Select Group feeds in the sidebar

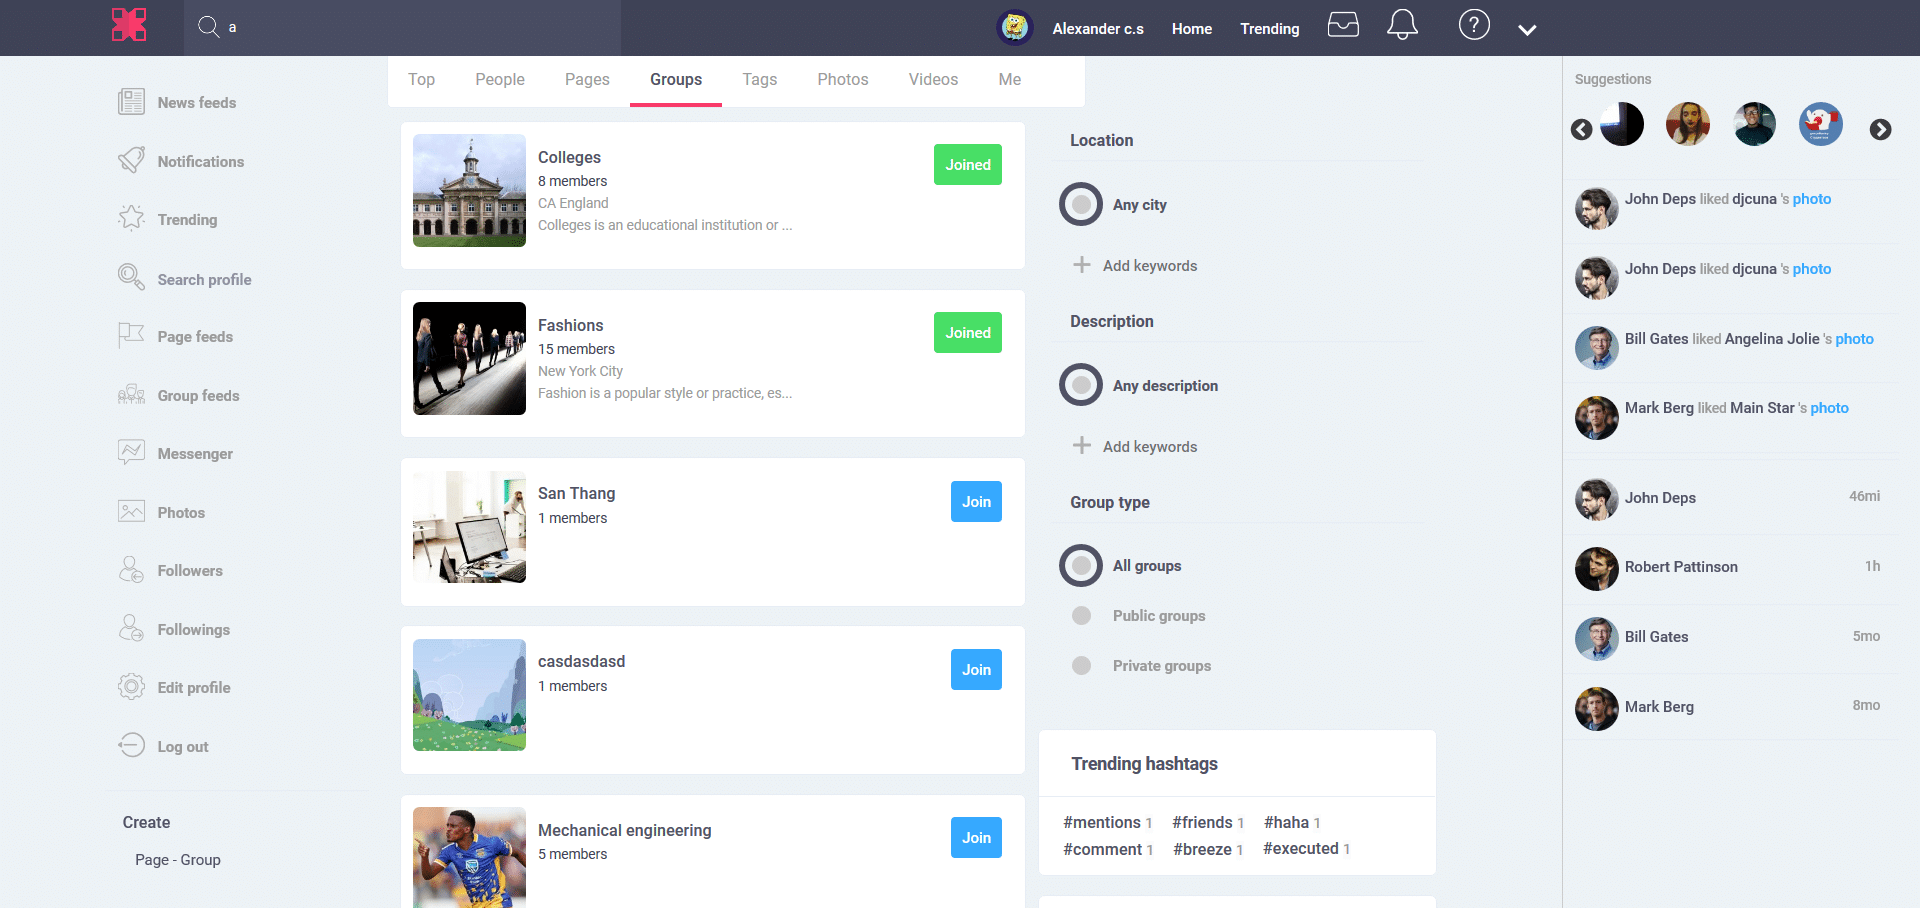click(131, 394)
